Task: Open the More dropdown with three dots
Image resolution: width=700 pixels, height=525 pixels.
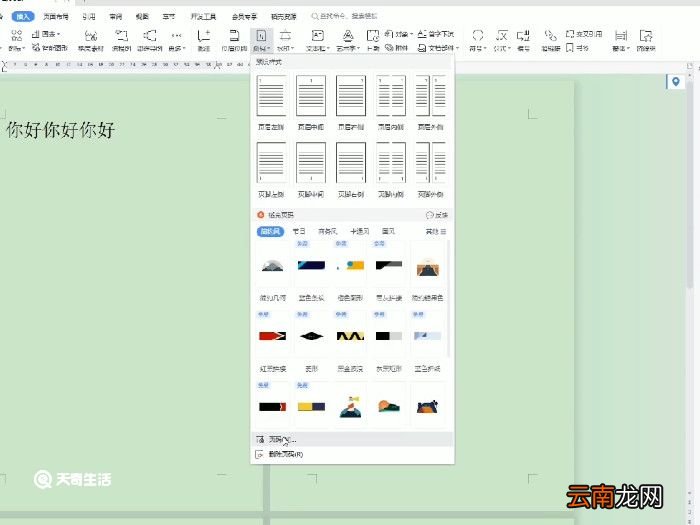Action: [177, 40]
